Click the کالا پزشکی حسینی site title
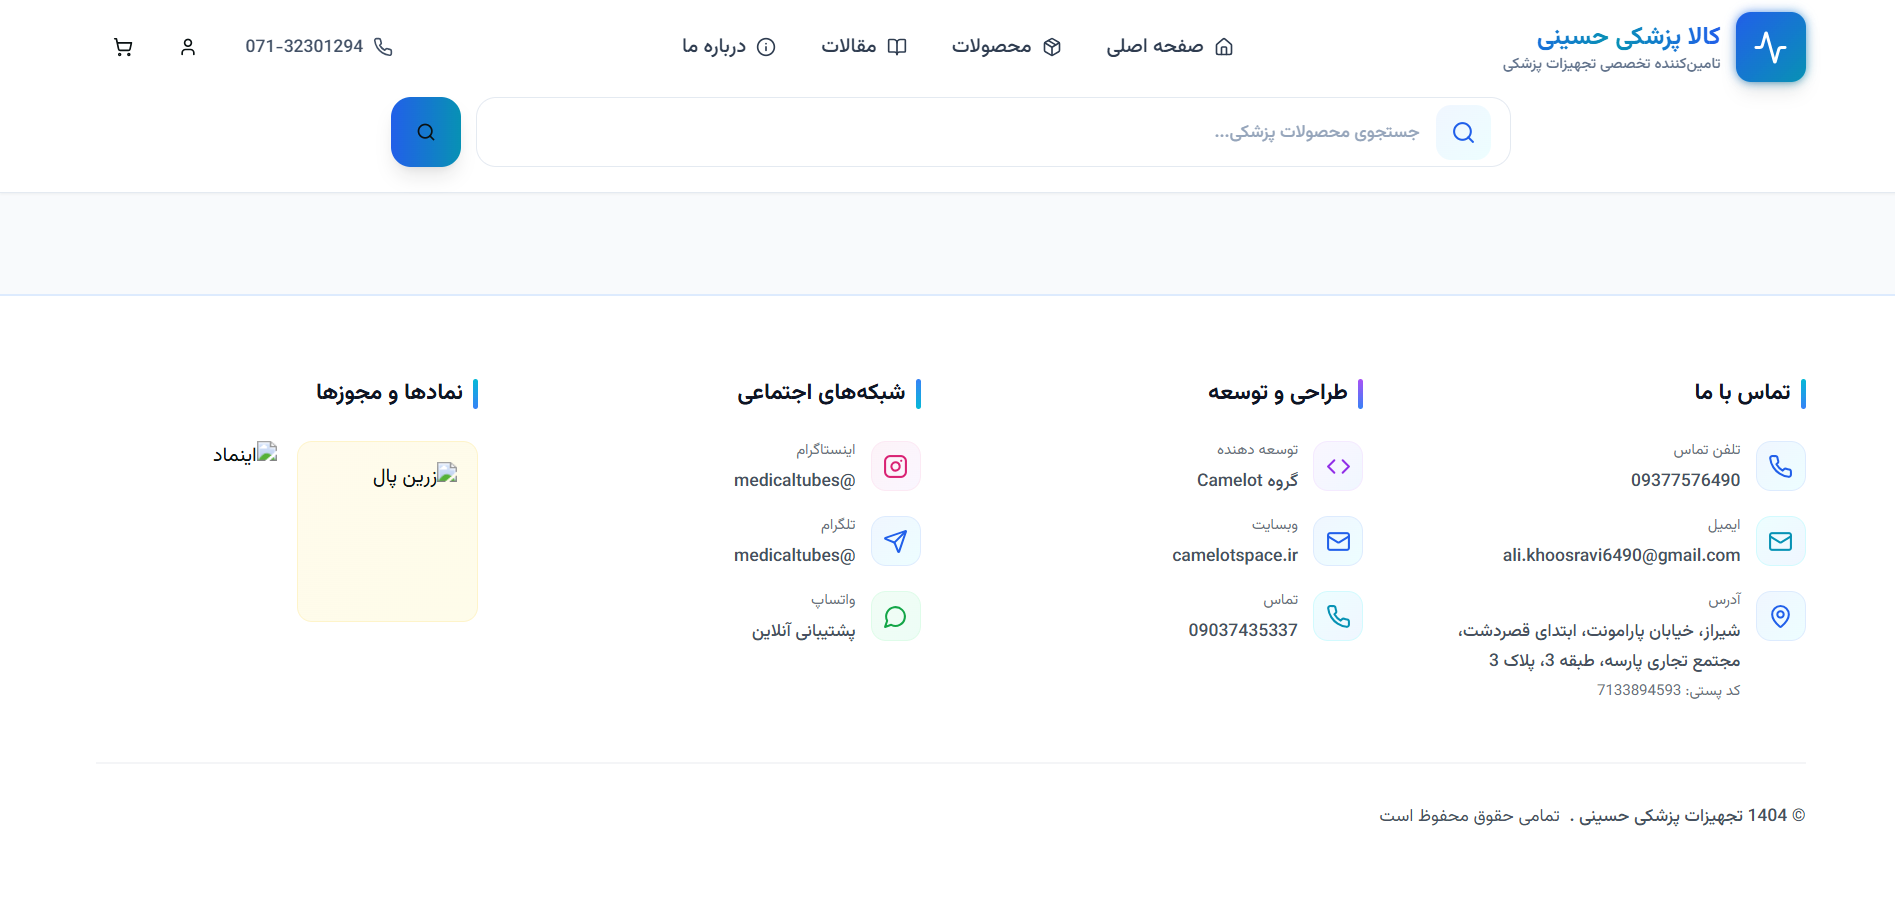 [1628, 37]
